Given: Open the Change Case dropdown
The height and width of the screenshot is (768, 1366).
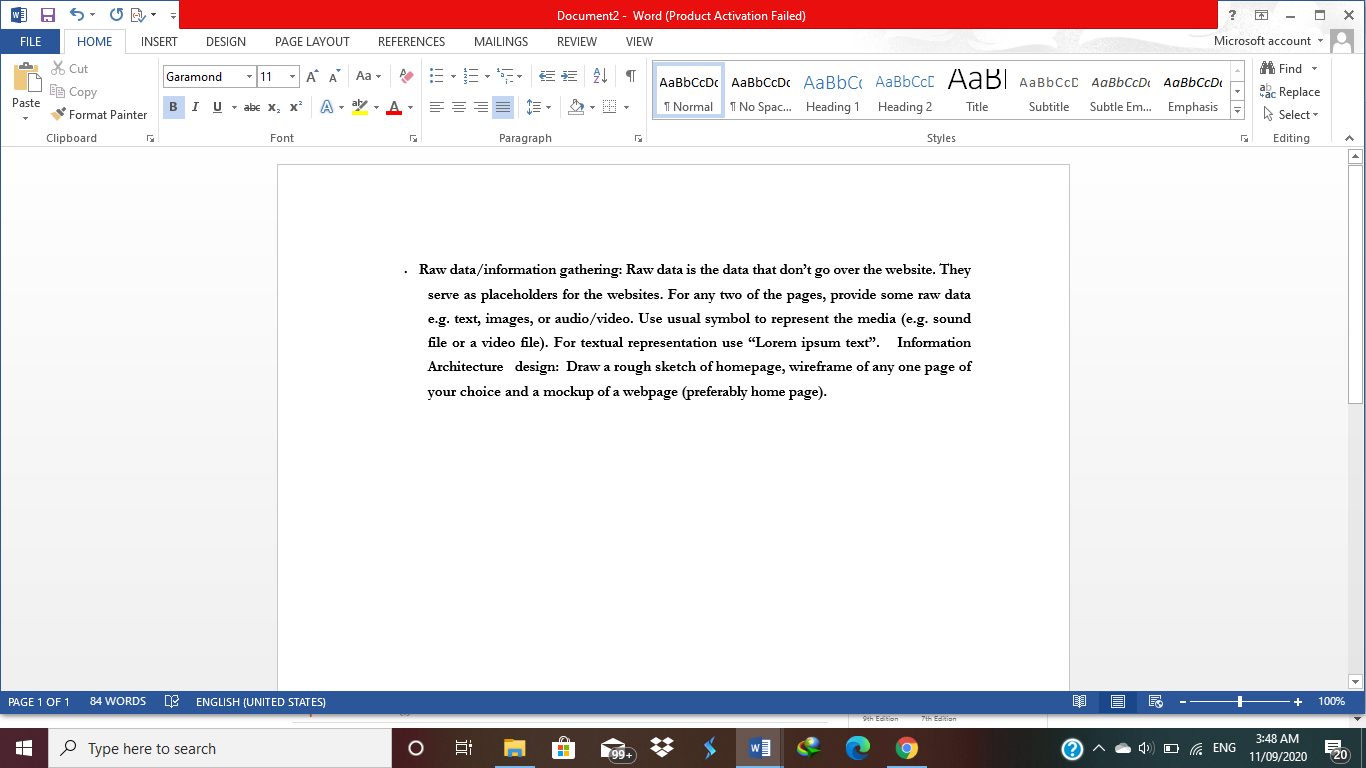Looking at the screenshot, I should tap(369, 77).
